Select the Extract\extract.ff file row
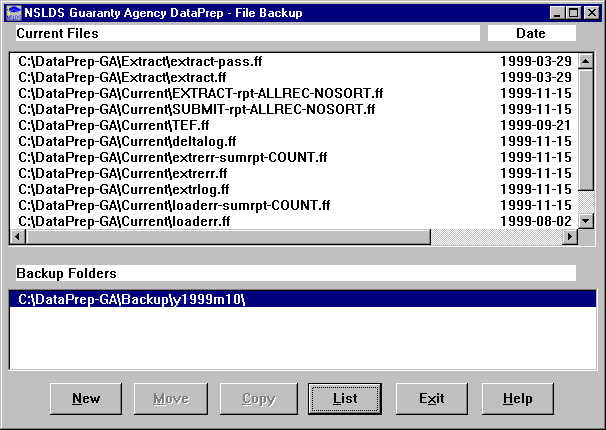 [x=294, y=77]
